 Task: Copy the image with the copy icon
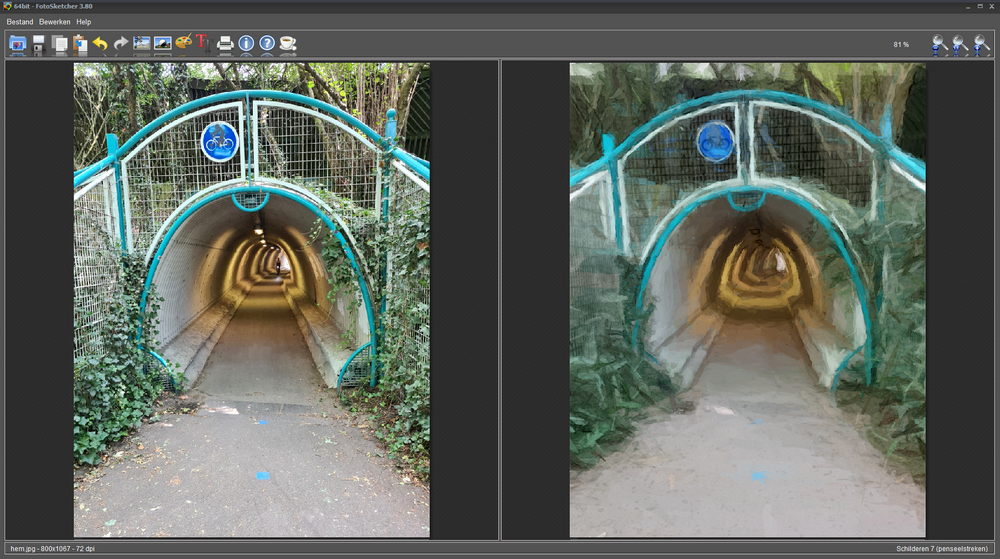59,44
